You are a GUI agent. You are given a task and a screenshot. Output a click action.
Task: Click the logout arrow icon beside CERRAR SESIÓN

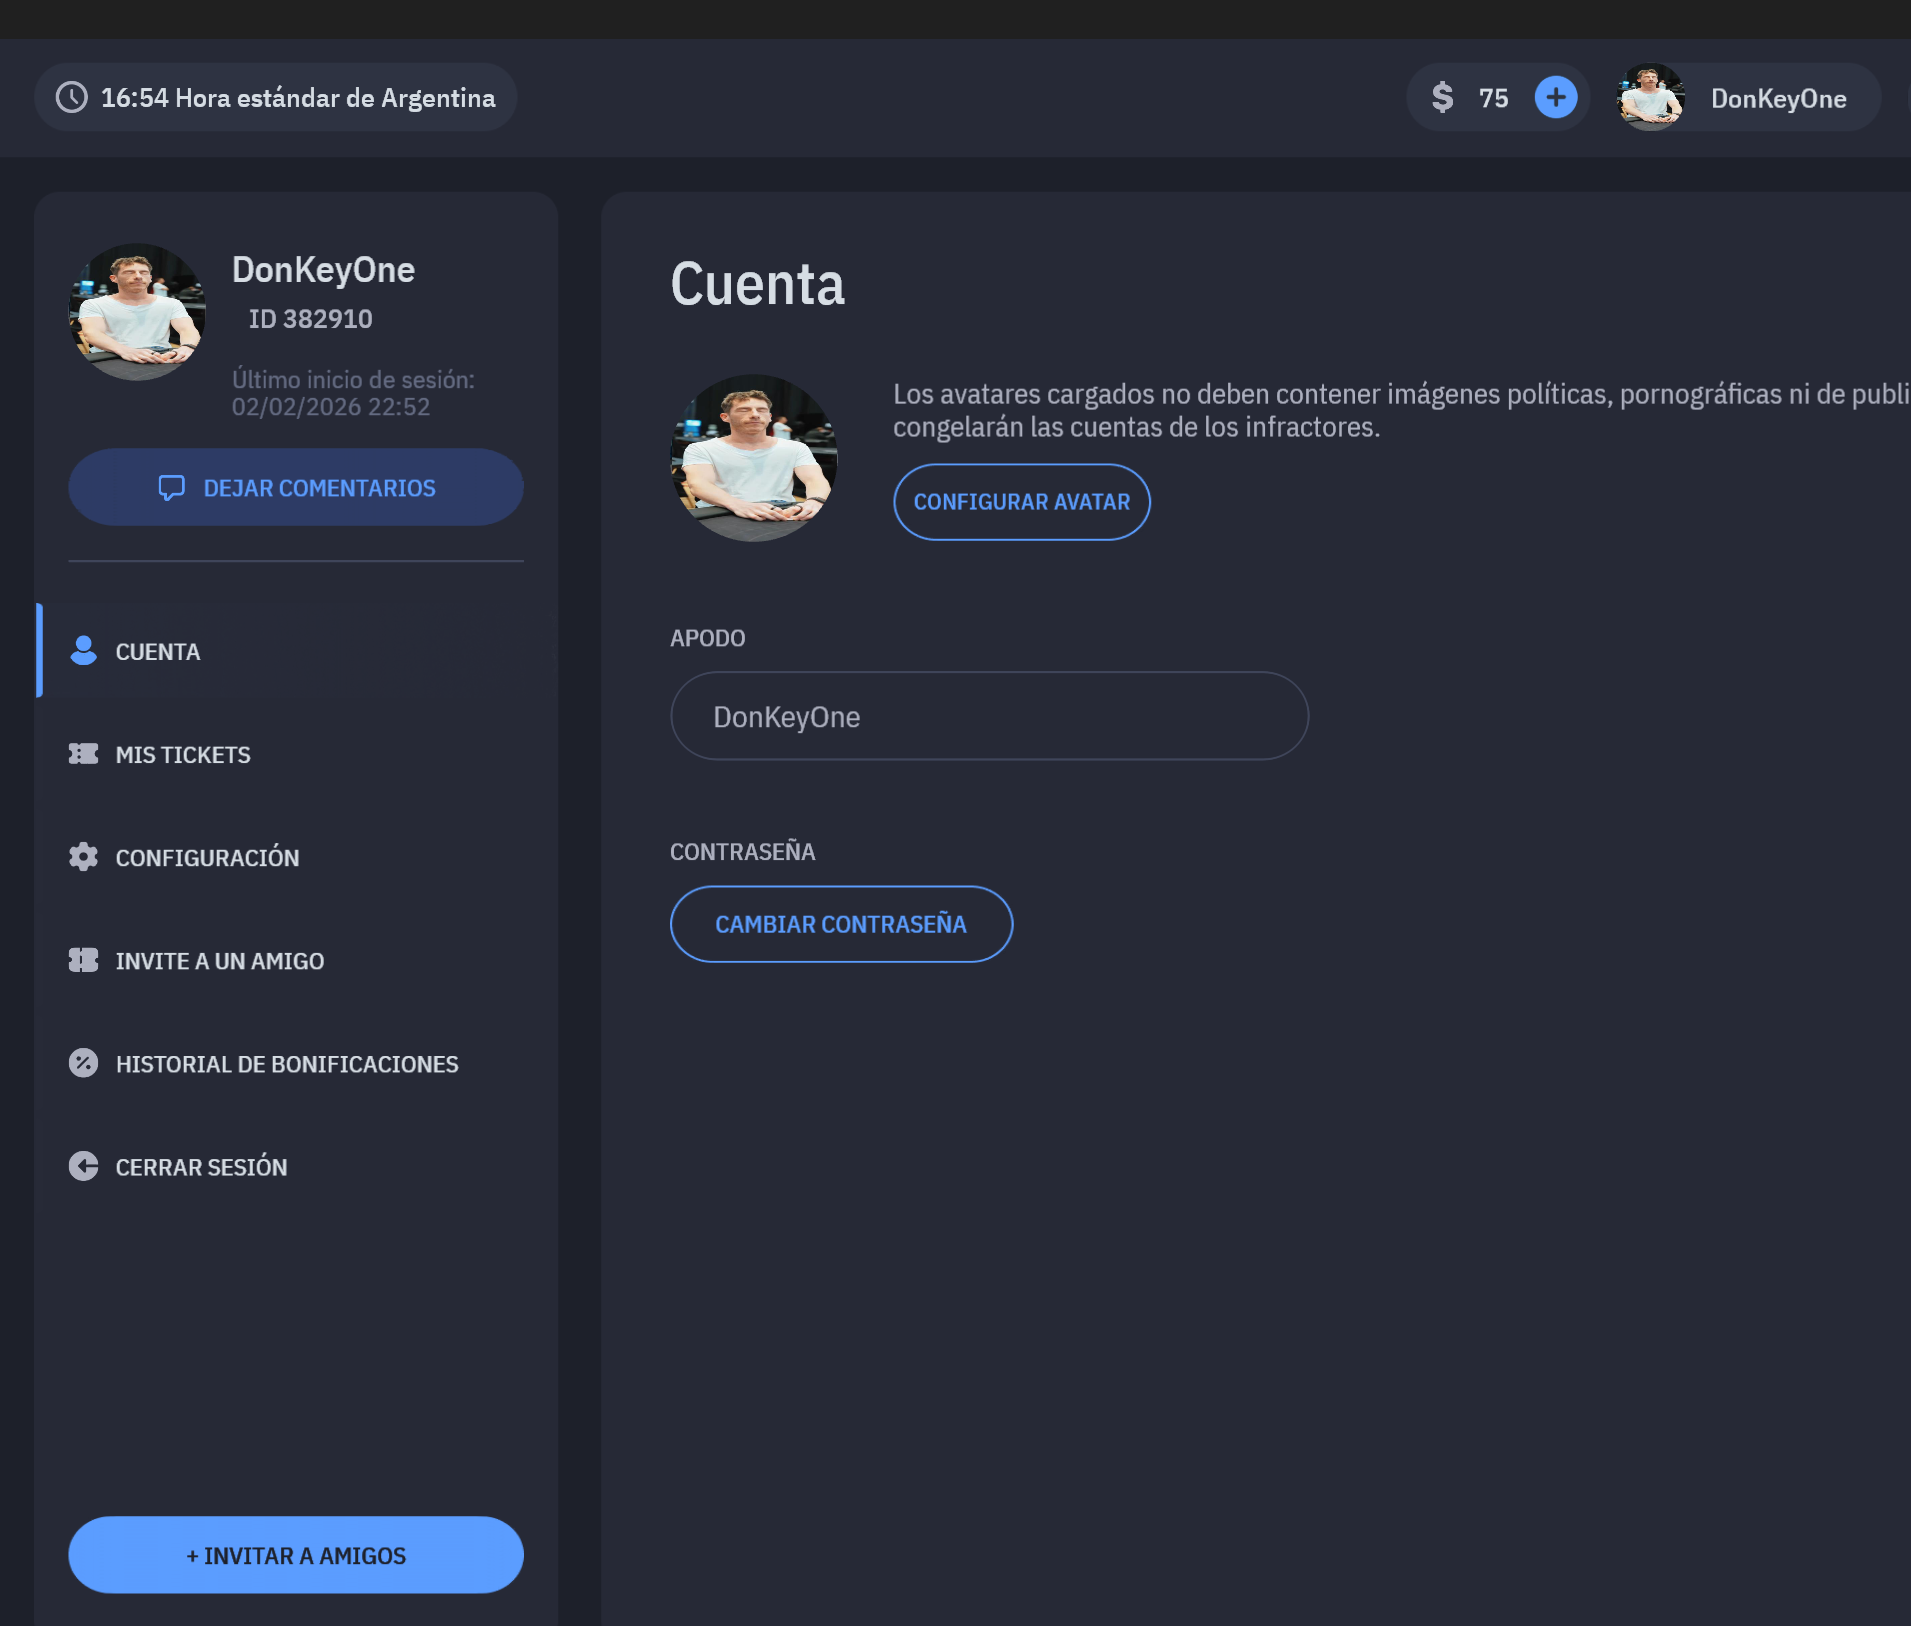click(84, 1166)
